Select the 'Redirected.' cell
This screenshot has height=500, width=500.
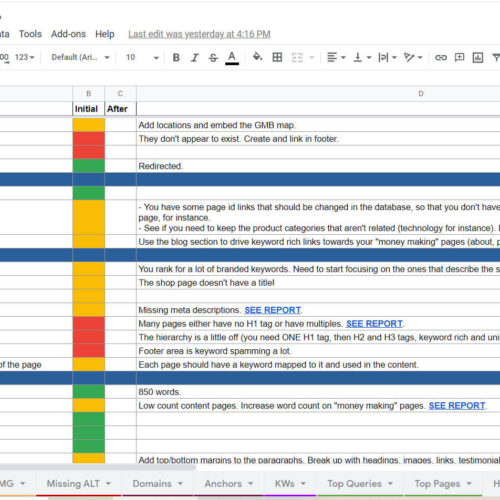(x=318, y=166)
